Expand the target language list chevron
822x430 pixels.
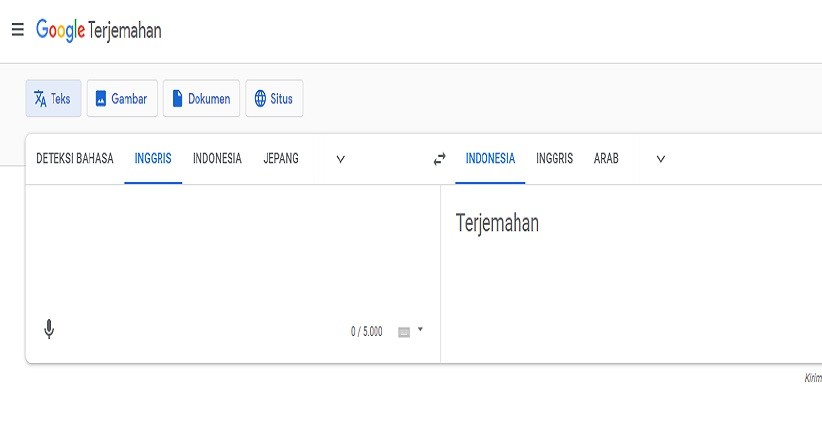(x=660, y=159)
